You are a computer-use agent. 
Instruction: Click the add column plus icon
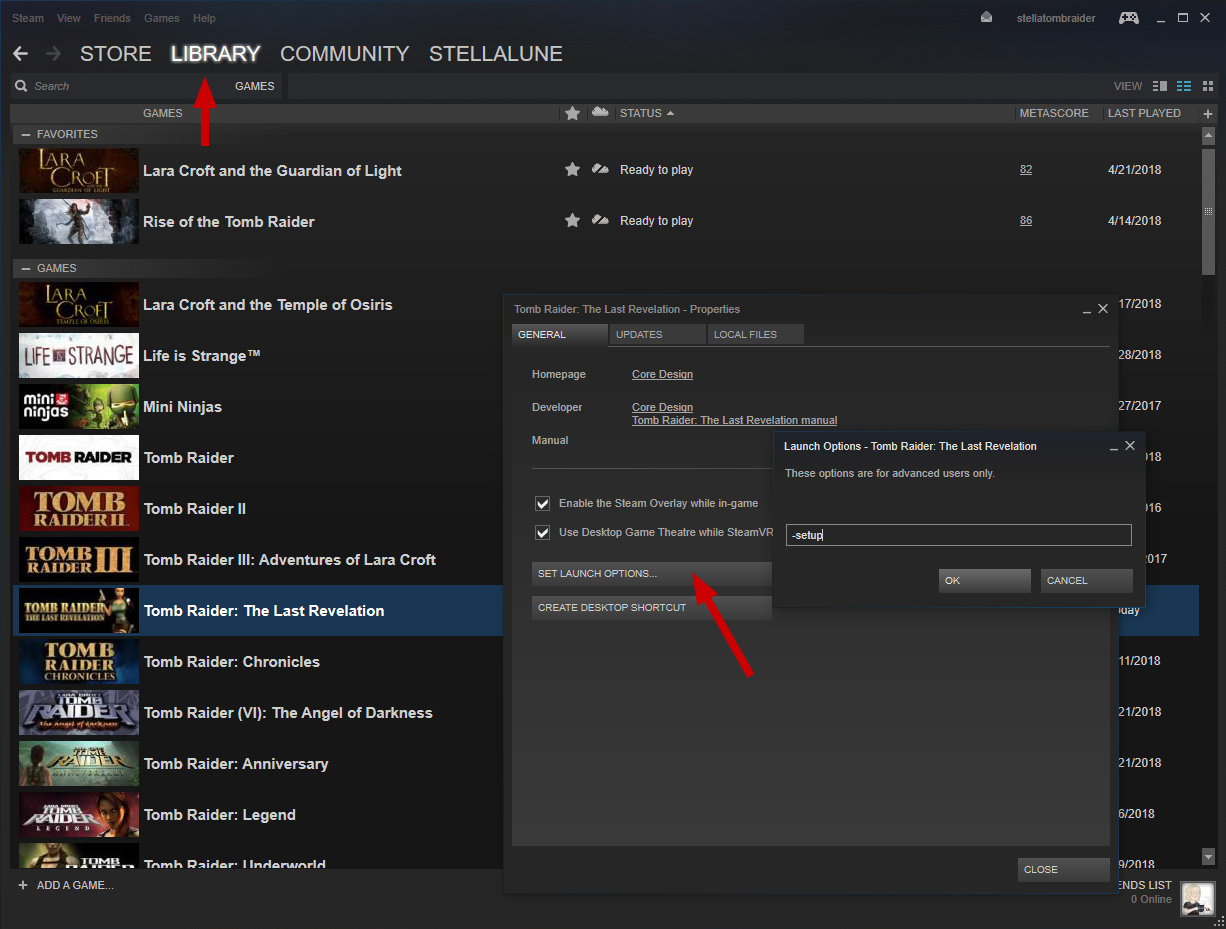[1207, 114]
